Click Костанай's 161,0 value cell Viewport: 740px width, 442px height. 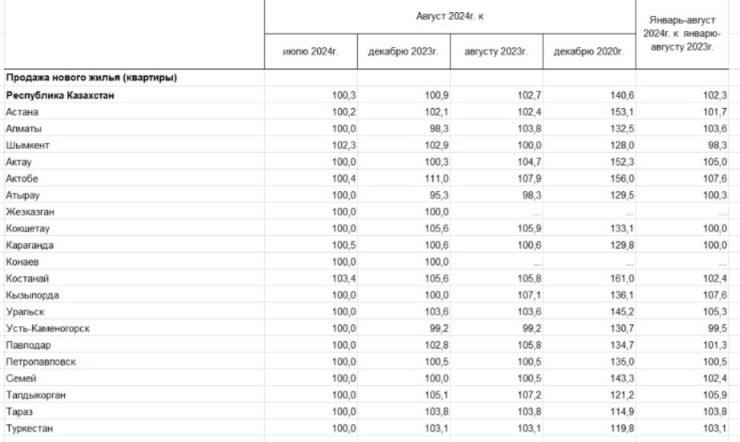click(x=608, y=278)
